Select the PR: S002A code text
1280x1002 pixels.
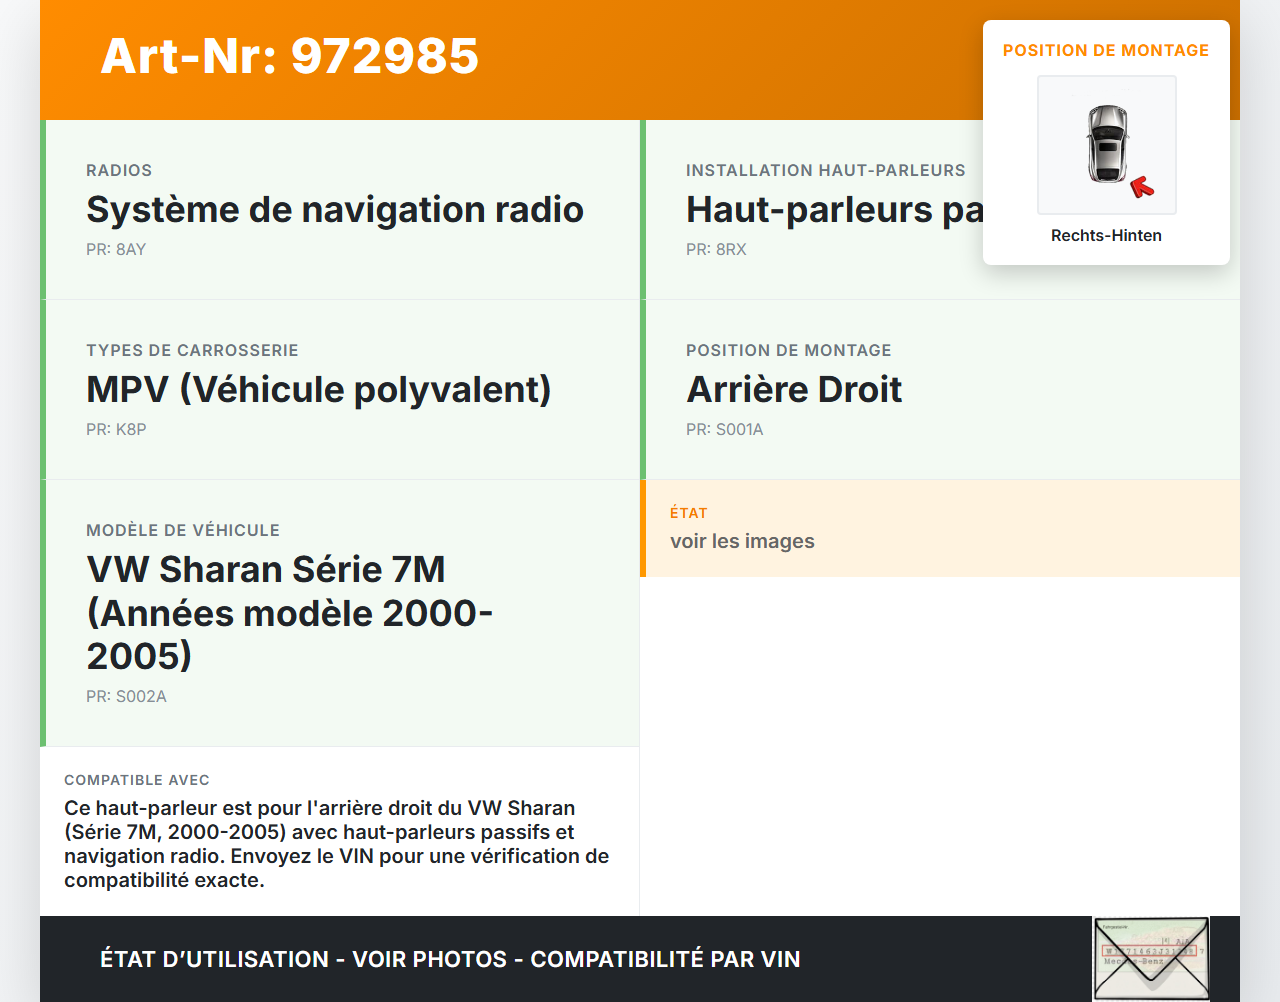(126, 696)
